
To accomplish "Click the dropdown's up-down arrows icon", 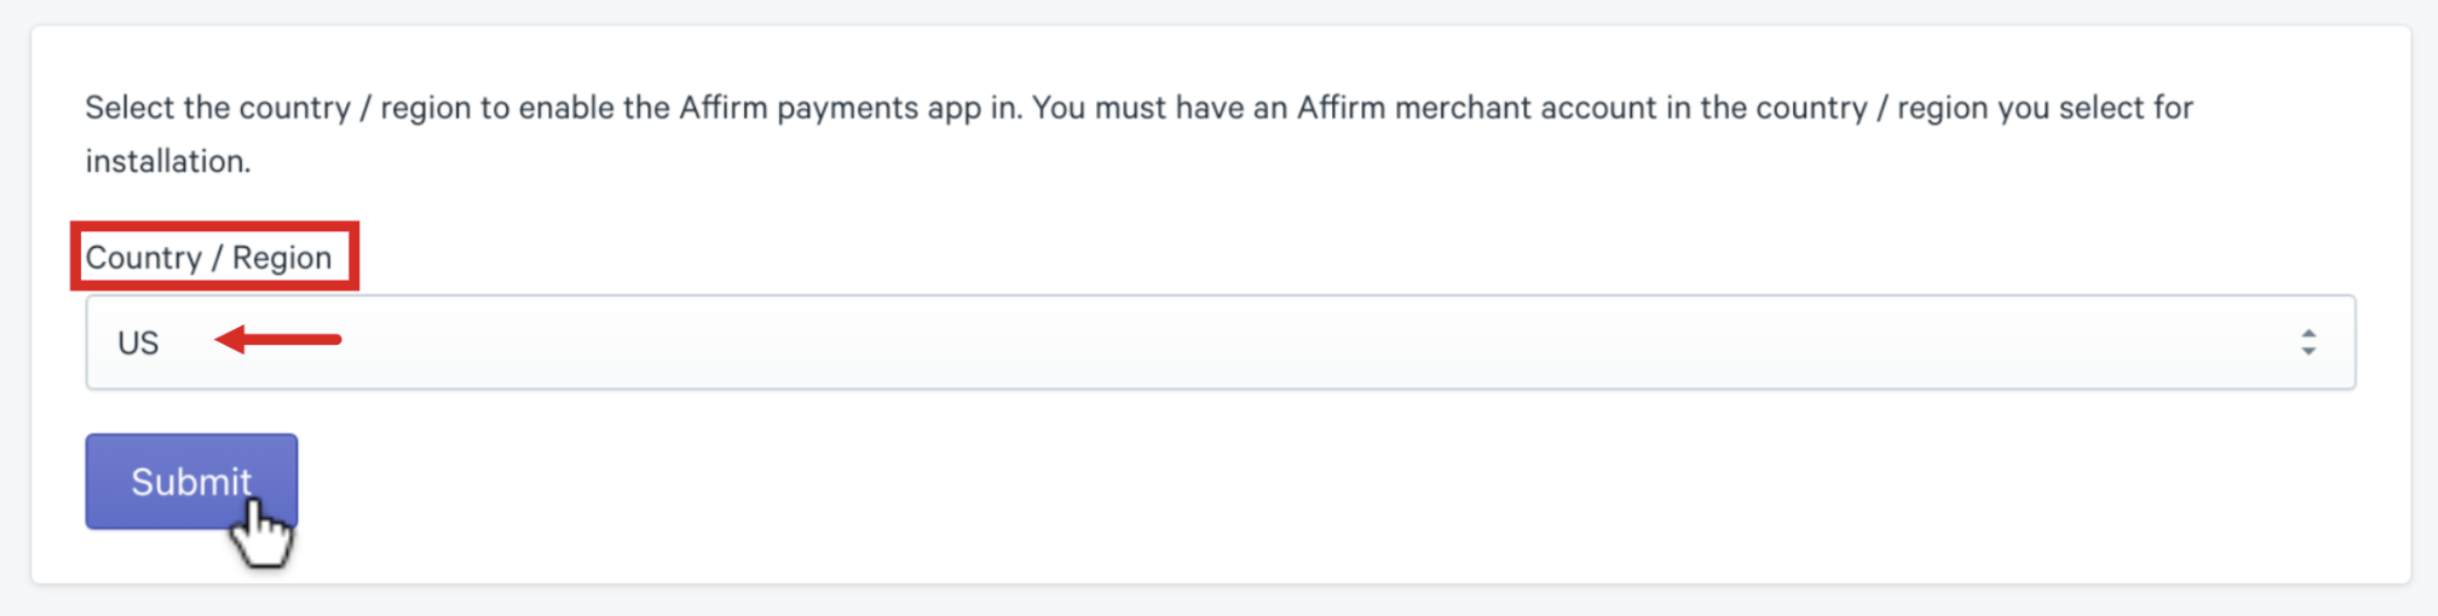I will click(x=2308, y=342).
